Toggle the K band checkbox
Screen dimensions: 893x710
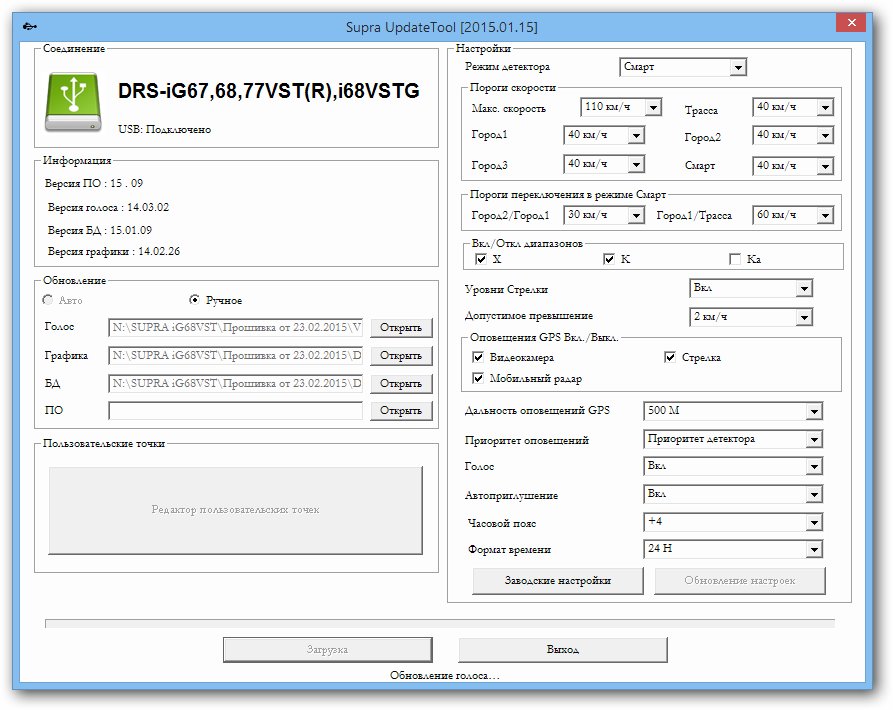point(609,259)
